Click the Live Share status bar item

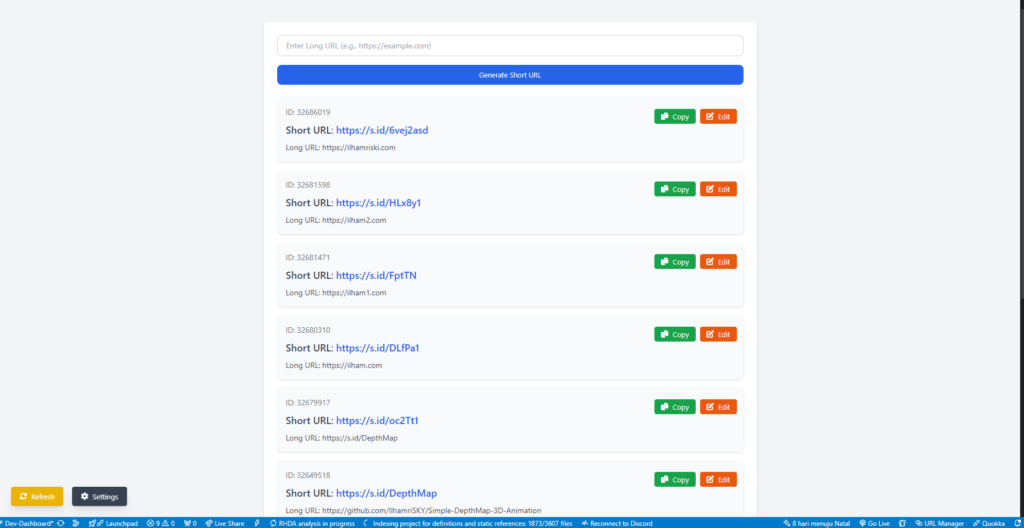[x=225, y=523]
